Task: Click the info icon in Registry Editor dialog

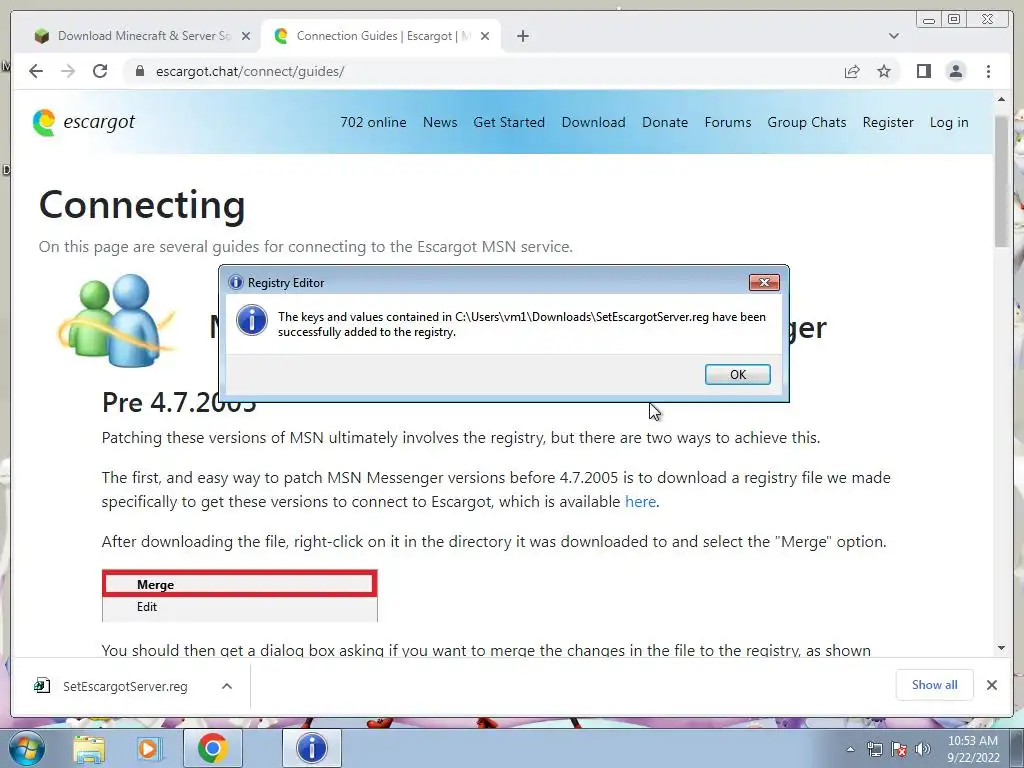Action: pyautogui.click(x=251, y=321)
